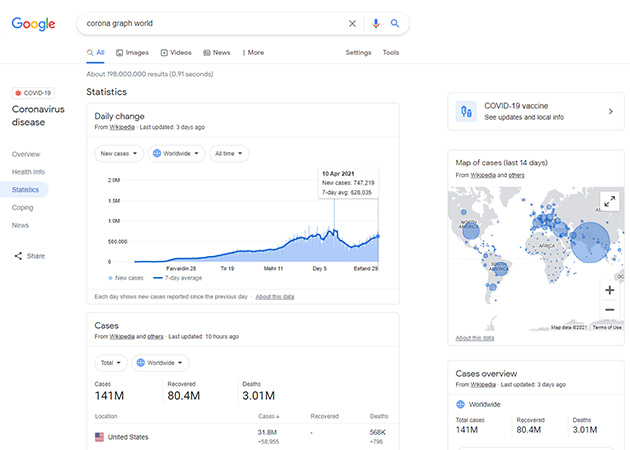This screenshot has height=450, width=630.
Task: Click the 80.4M recovered value in Cases card
Action: tap(184, 396)
